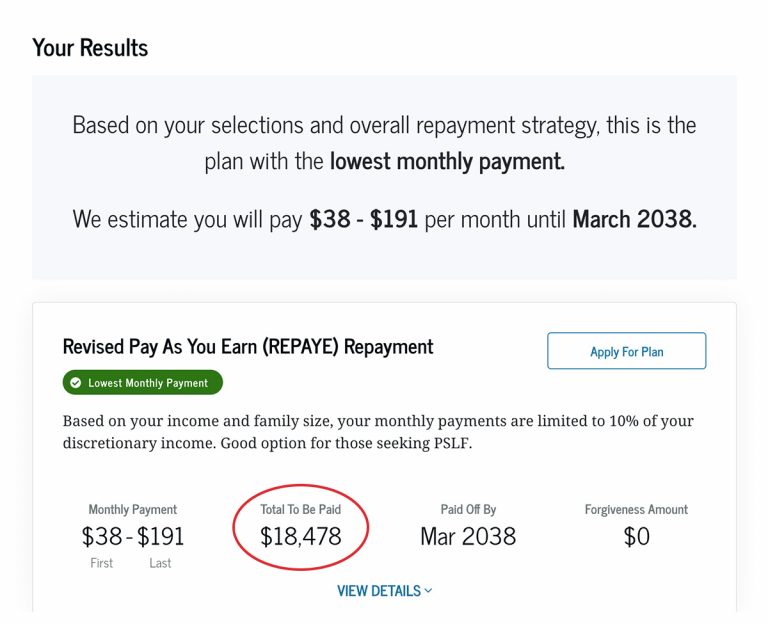The height and width of the screenshot is (624, 768).
Task: Click the $0 forgiveness value
Action: pyautogui.click(x=636, y=537)
